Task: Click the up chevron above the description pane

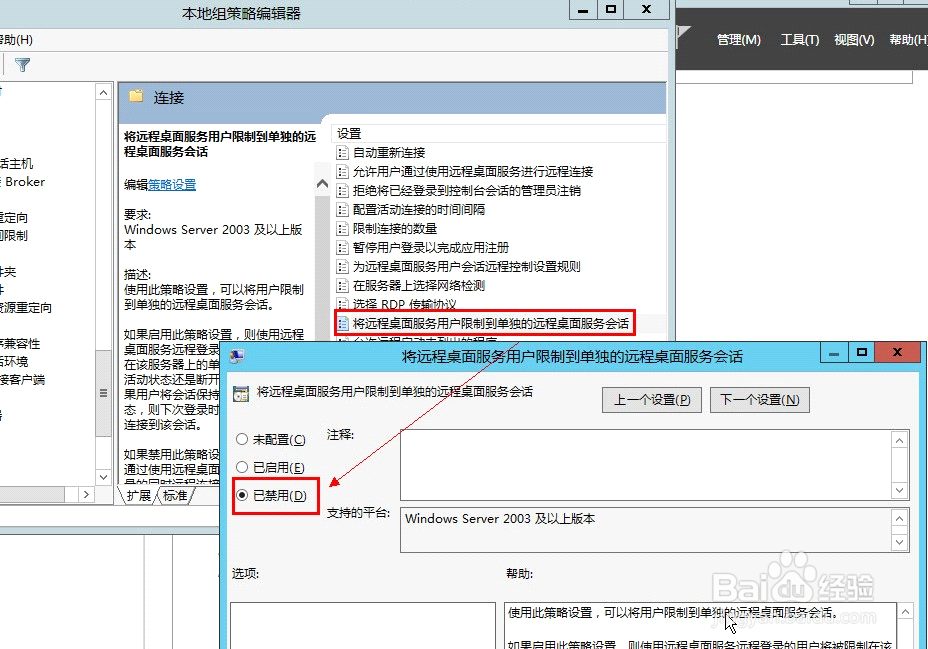Action: click(x=322, y=183)
